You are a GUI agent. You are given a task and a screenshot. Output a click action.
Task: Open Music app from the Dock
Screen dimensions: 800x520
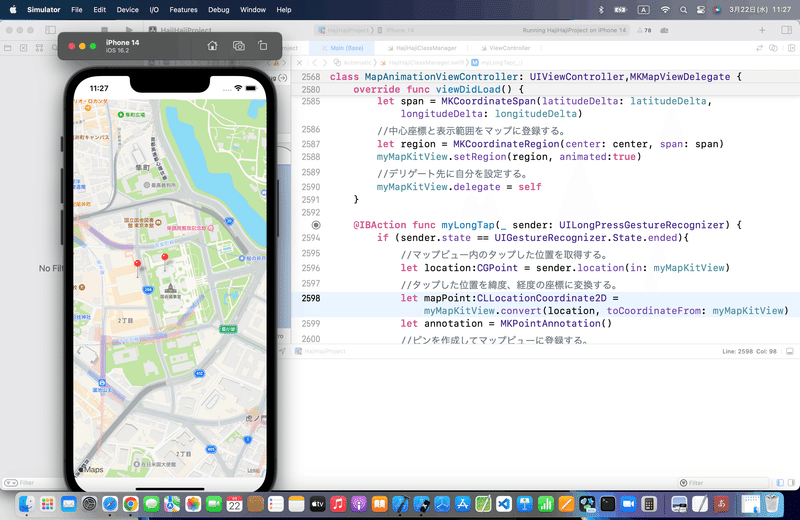pyautogui.click(x=338, y=504)
